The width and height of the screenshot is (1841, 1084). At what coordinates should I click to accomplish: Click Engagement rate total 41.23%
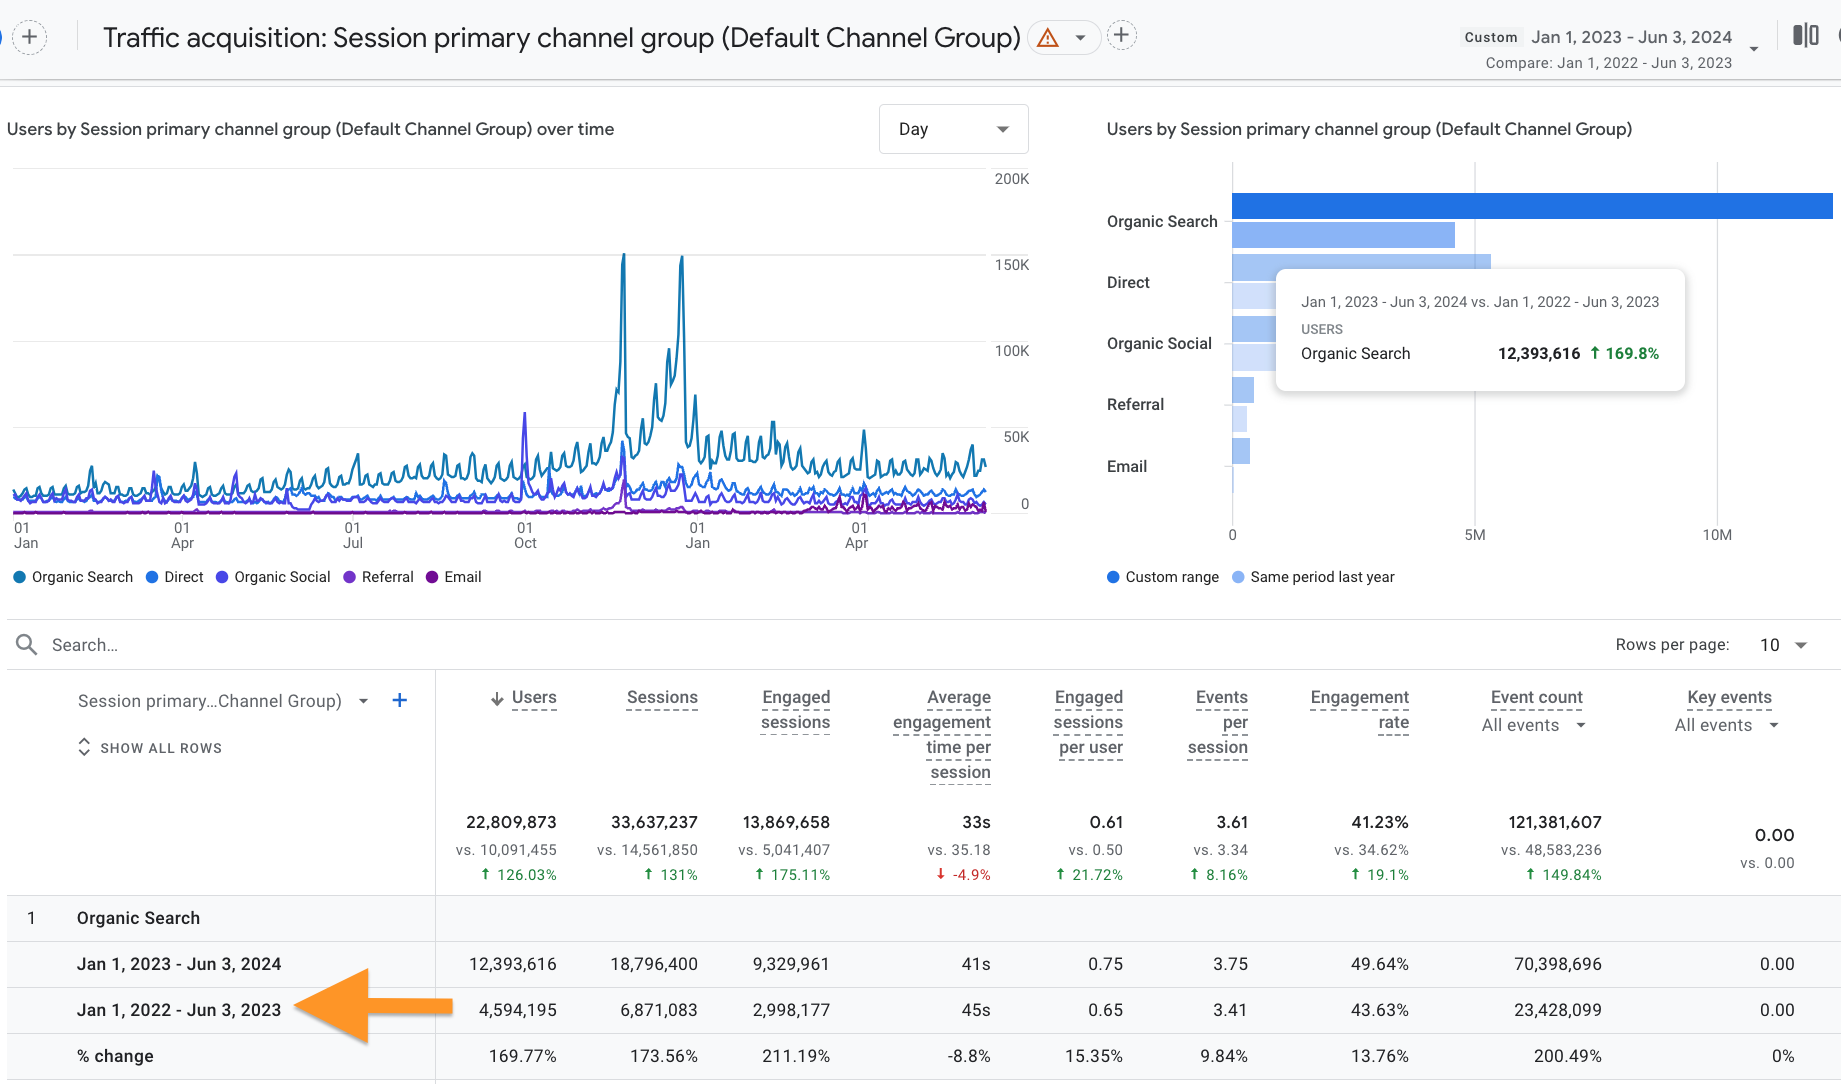pos(1380,822)
